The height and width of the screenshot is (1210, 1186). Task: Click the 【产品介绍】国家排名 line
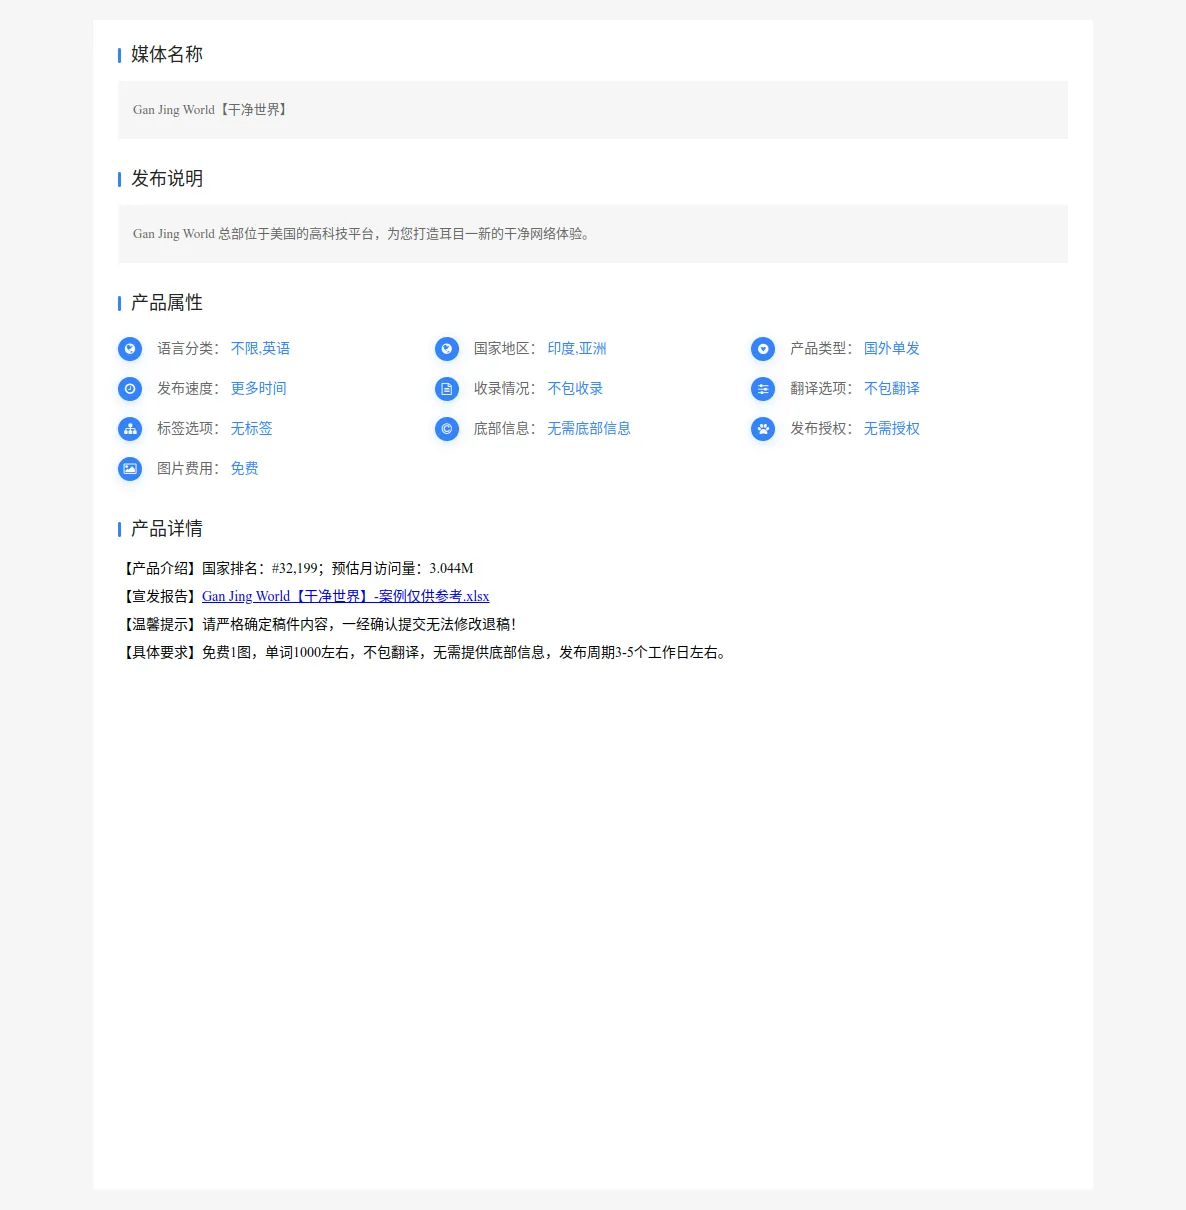(296, 568)
